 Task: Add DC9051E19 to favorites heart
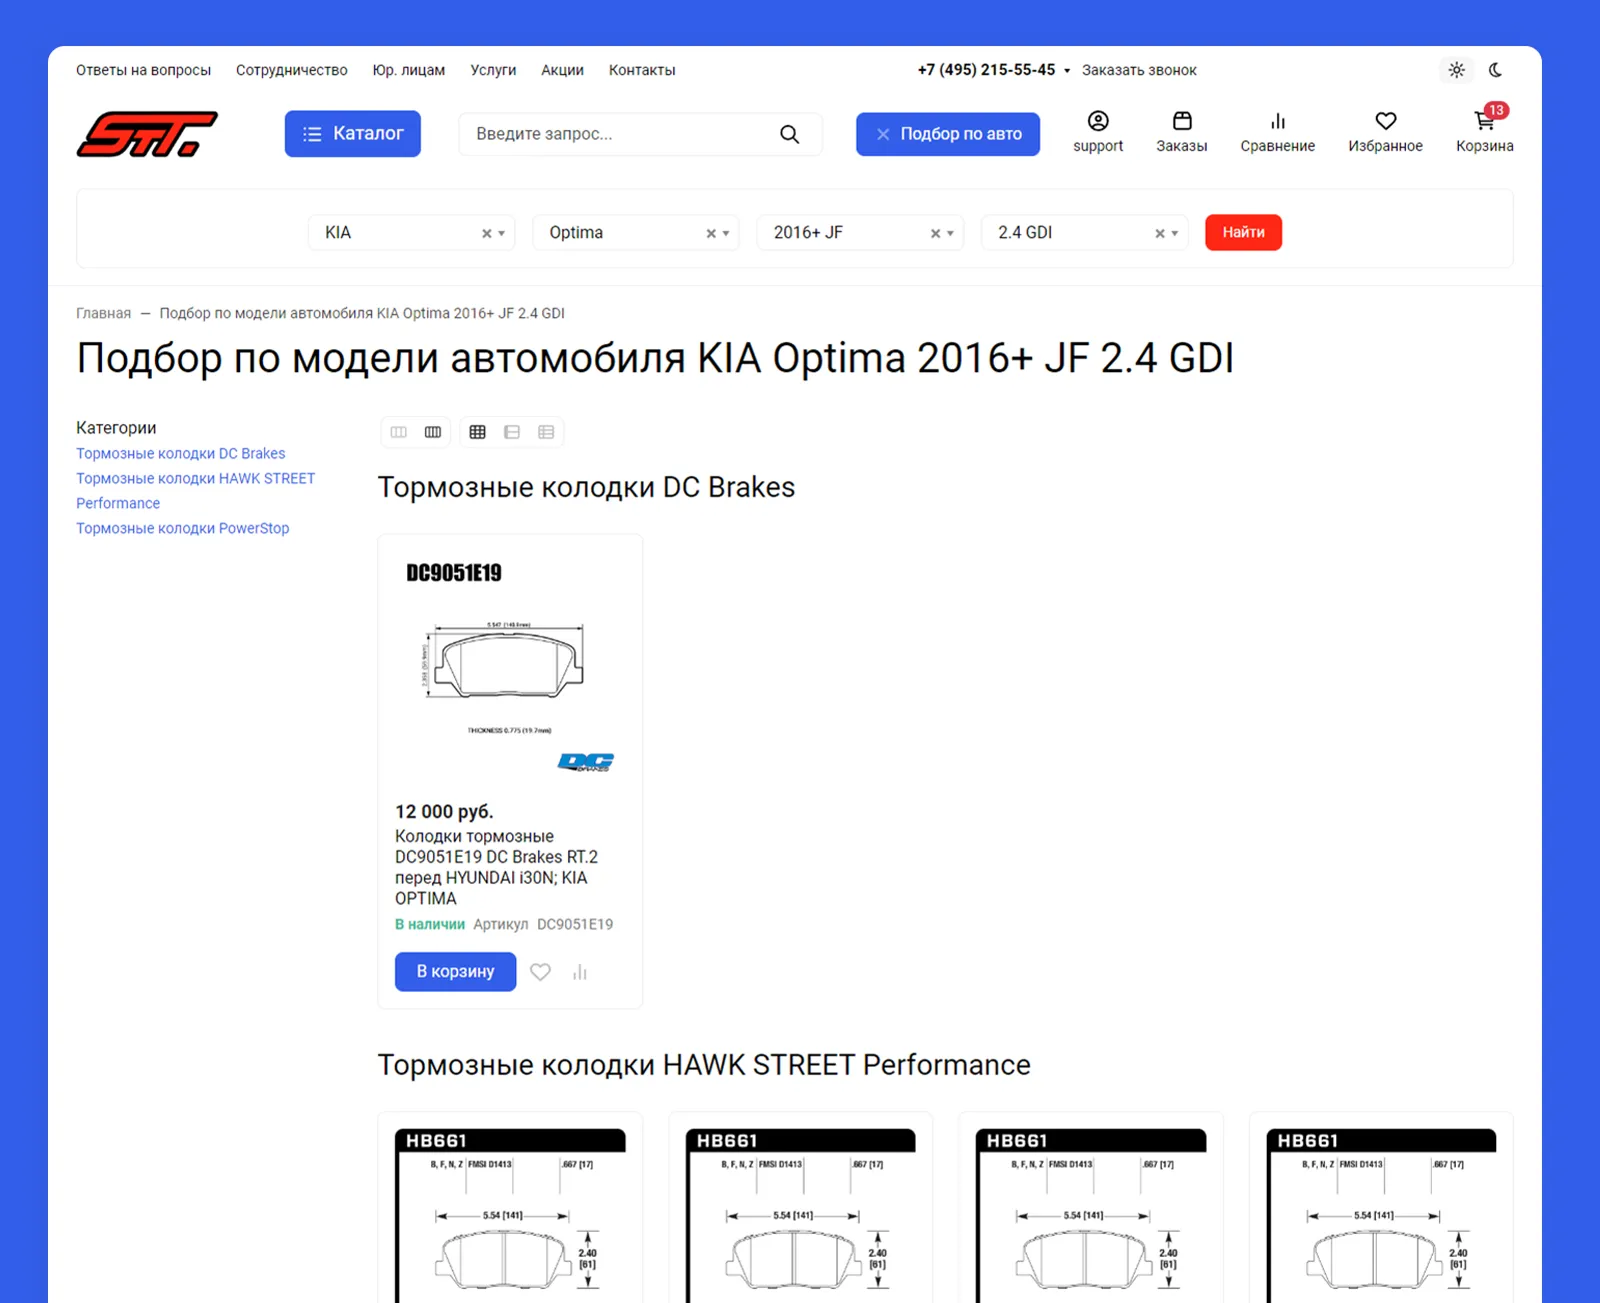pos(540,972)
